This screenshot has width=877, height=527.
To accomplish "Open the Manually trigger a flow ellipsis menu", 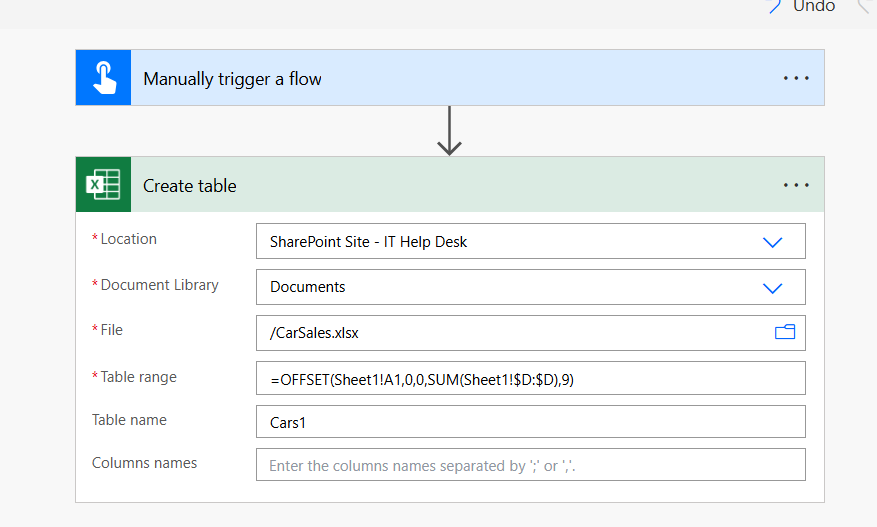I will coord(796,78).
